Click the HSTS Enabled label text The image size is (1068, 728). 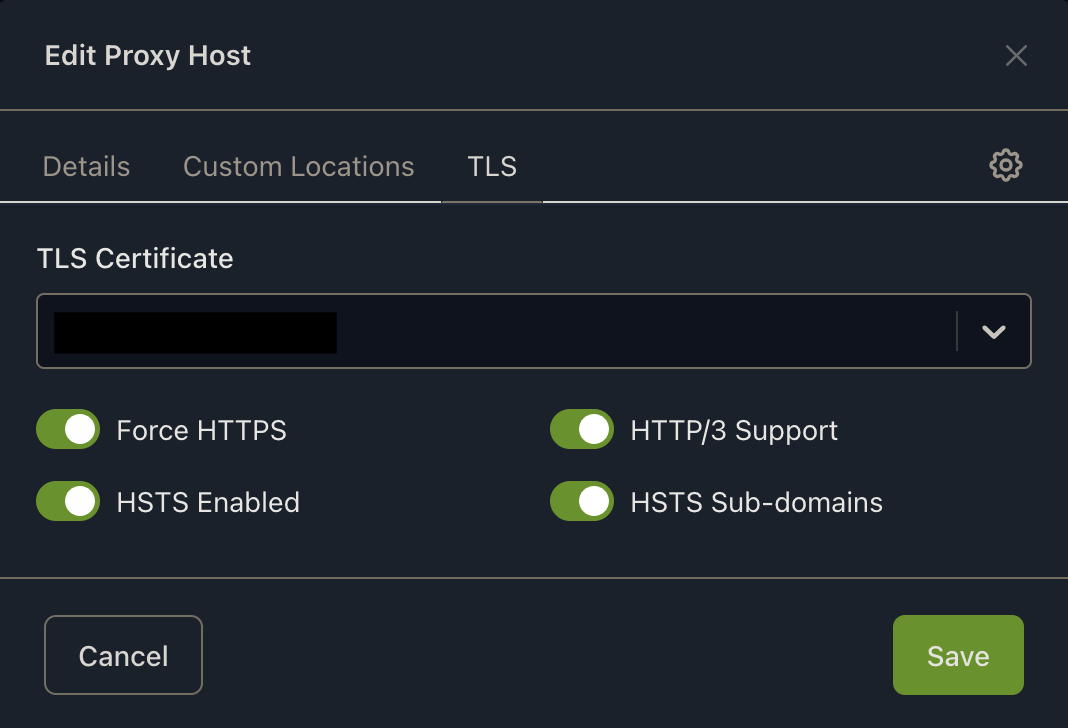(208, 502)
